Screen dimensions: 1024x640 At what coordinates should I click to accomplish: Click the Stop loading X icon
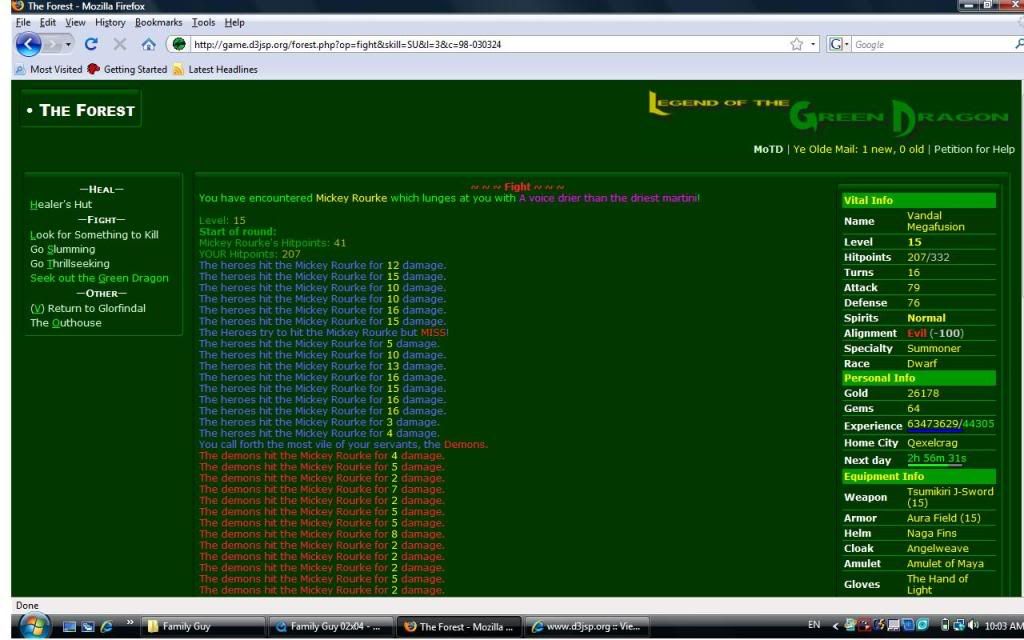tap(119, 44)
